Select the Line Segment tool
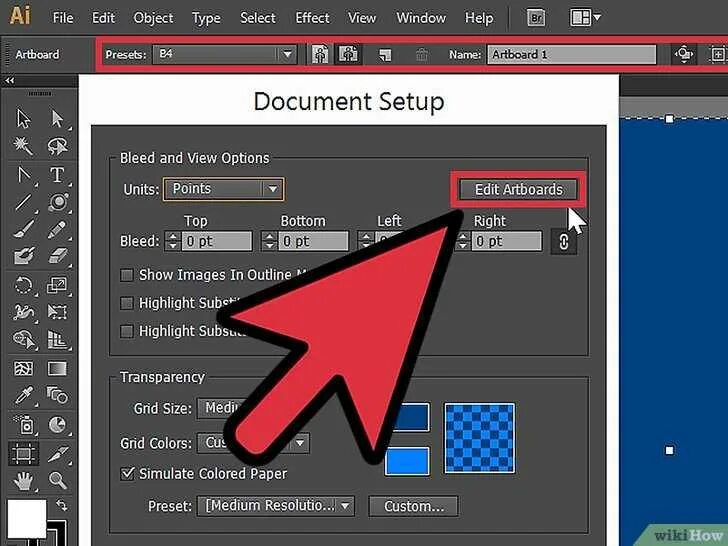728x546 pixels. 23,202
